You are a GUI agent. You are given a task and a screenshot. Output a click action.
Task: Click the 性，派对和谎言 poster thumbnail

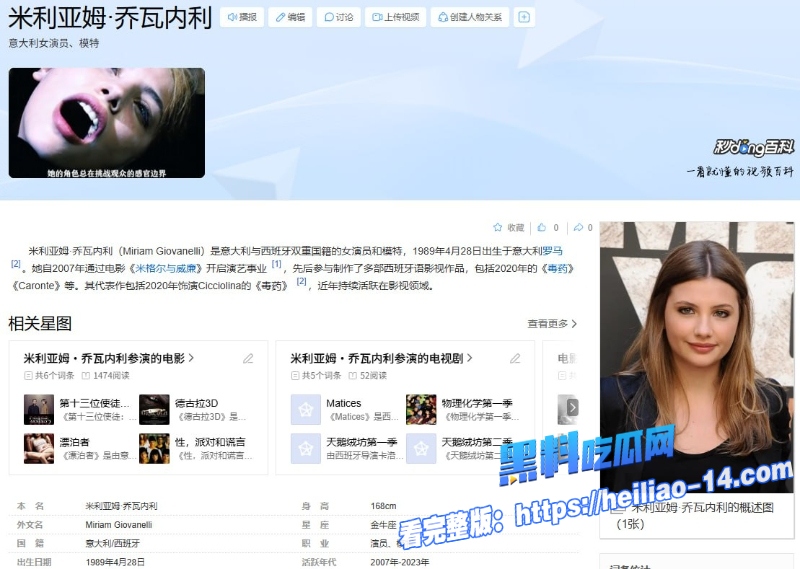pos(154,449)
